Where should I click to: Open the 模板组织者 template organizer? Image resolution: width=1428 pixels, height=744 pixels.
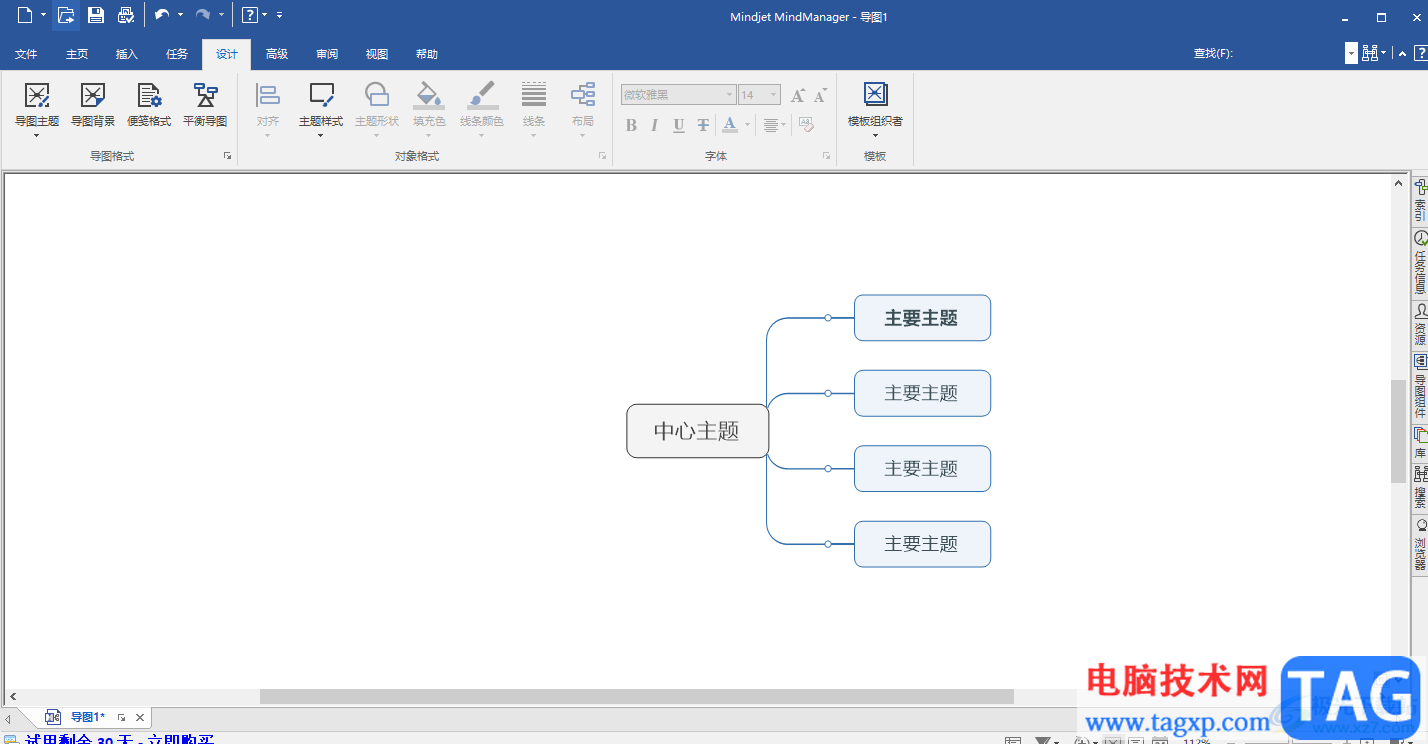(x=875, y=110)
